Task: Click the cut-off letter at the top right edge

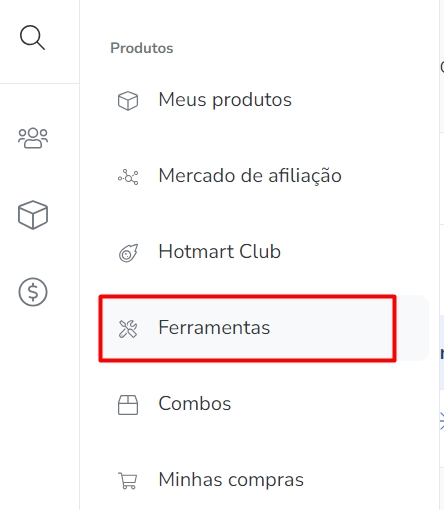Action: 442,67
